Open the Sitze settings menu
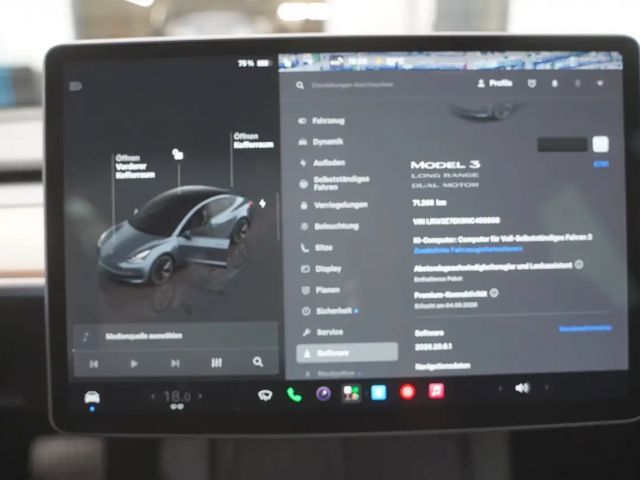The width and height of the screenshot is (640, 480). pos(317,248)
